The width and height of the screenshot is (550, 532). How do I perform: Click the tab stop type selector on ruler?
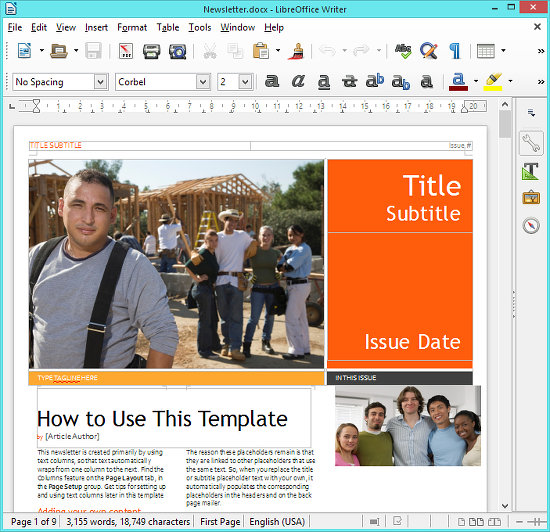click(12, 106)
